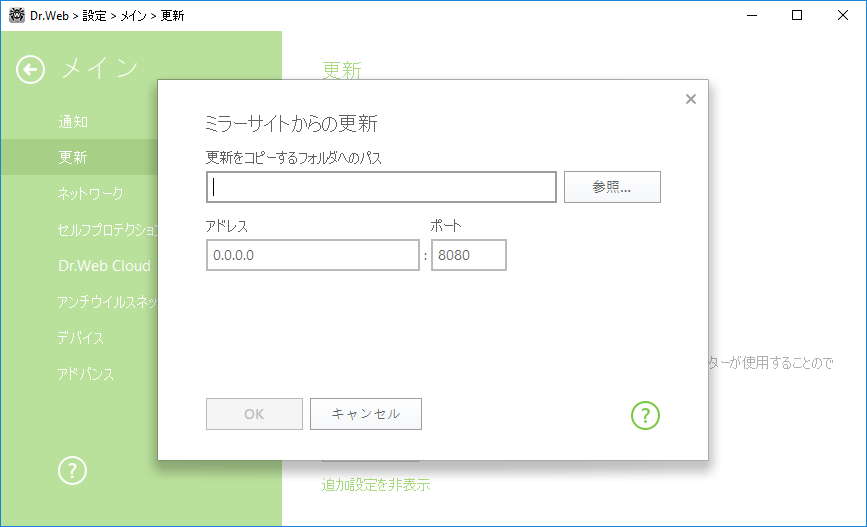
Task: Focus the folder path input field
Action: 381,187
